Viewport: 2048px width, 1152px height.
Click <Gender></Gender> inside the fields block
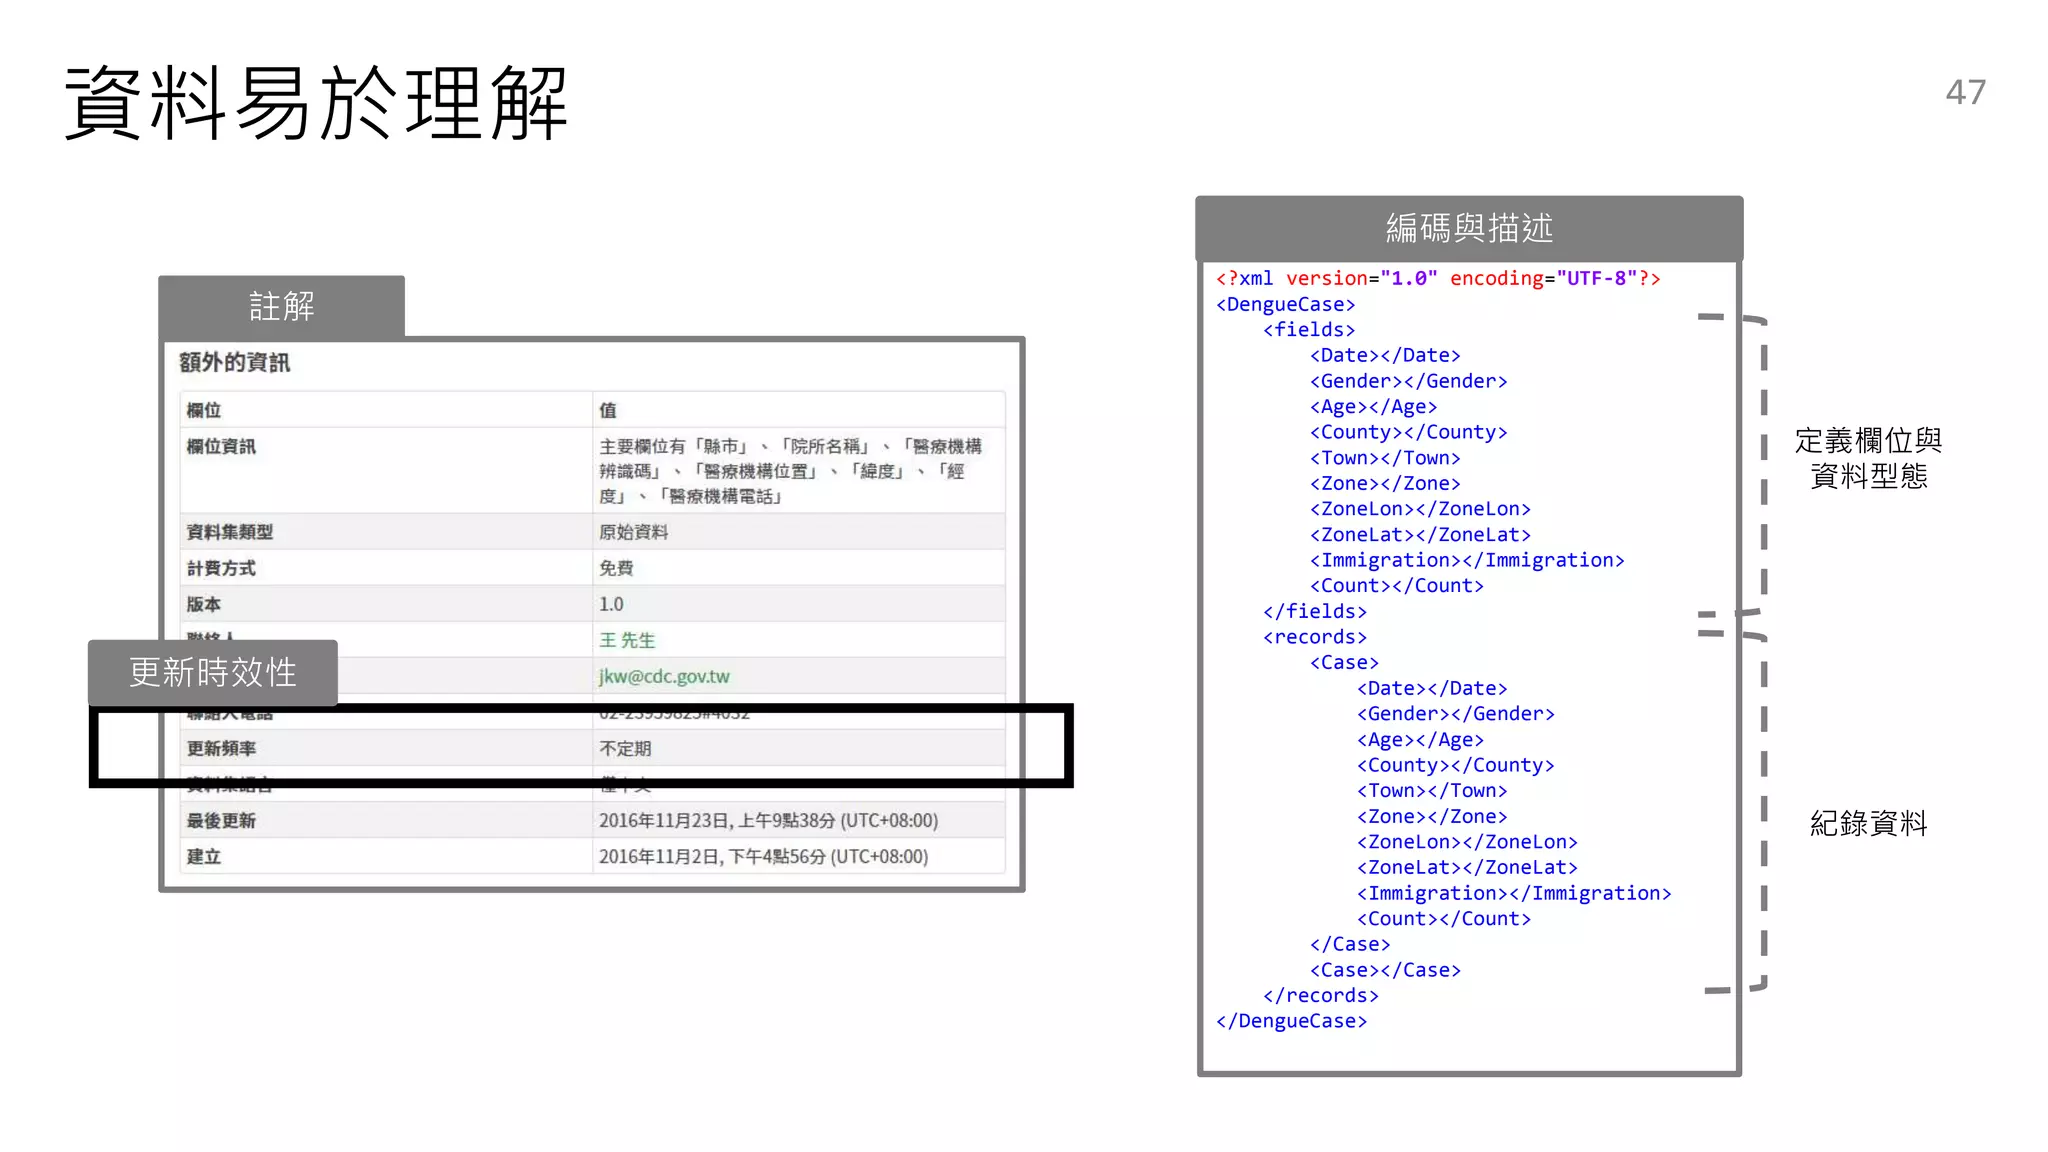click(1408, 381)
